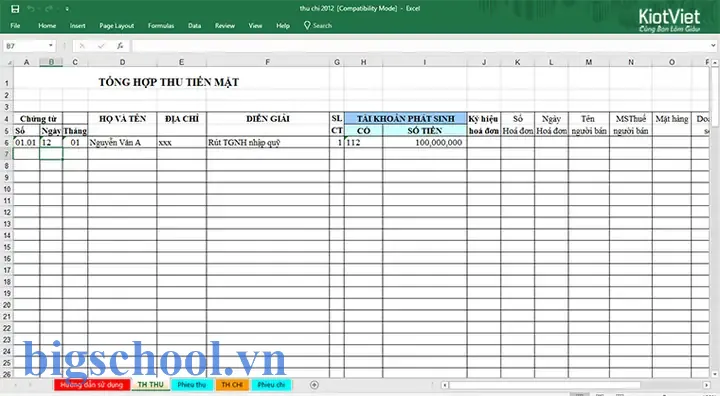Click the MSThuế người bán header
Screen dimensions: 720x396
pyautogui.click(x=630, y=124)
